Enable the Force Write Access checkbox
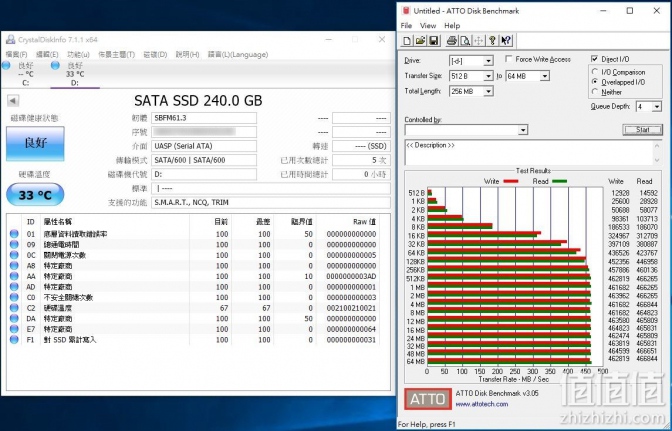This screenshot has height=431, width=672. click(x=509, y=59)
